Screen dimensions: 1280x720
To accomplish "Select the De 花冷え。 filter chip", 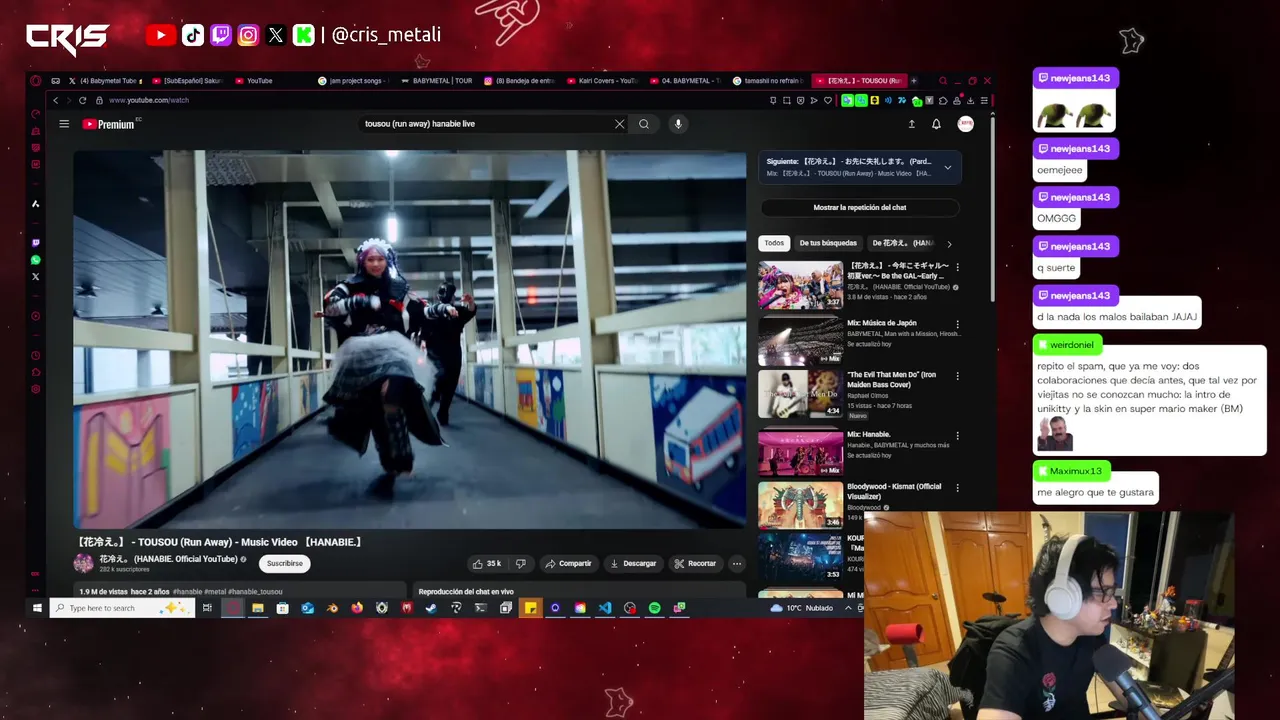I will point(903,243).
